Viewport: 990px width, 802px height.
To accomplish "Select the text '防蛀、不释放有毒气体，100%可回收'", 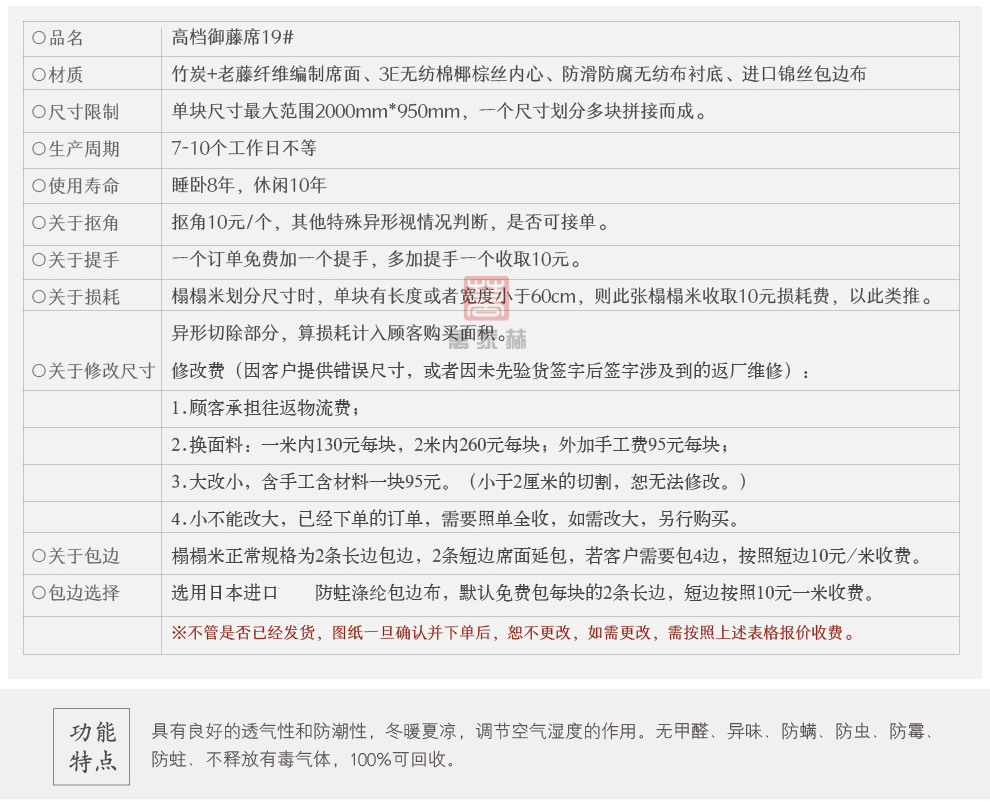I will 304,759.
